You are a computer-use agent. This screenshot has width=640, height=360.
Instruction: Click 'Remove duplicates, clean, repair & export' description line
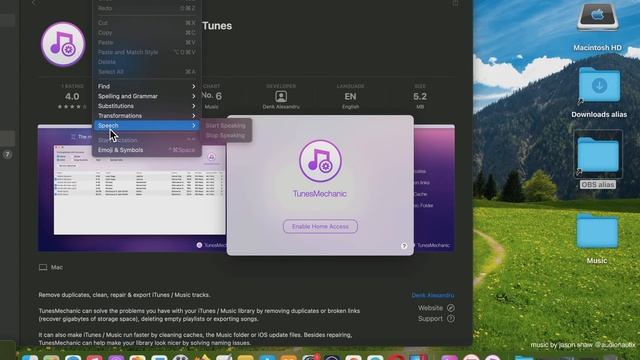(x=124, y=295)
